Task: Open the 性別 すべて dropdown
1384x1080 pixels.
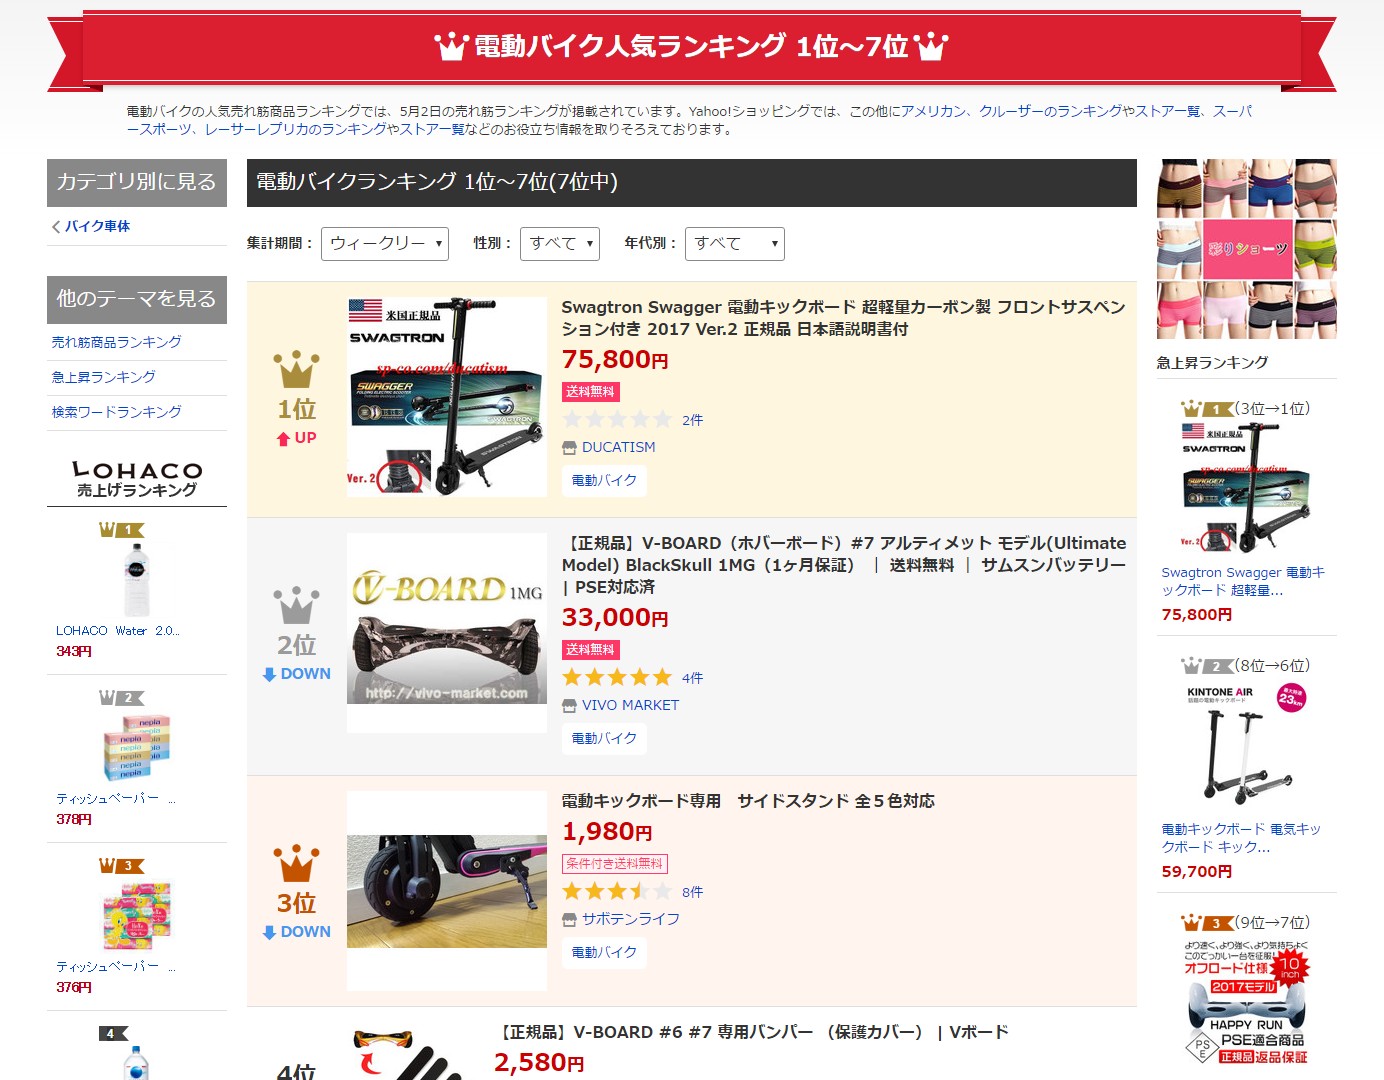Action: point(560,244)
